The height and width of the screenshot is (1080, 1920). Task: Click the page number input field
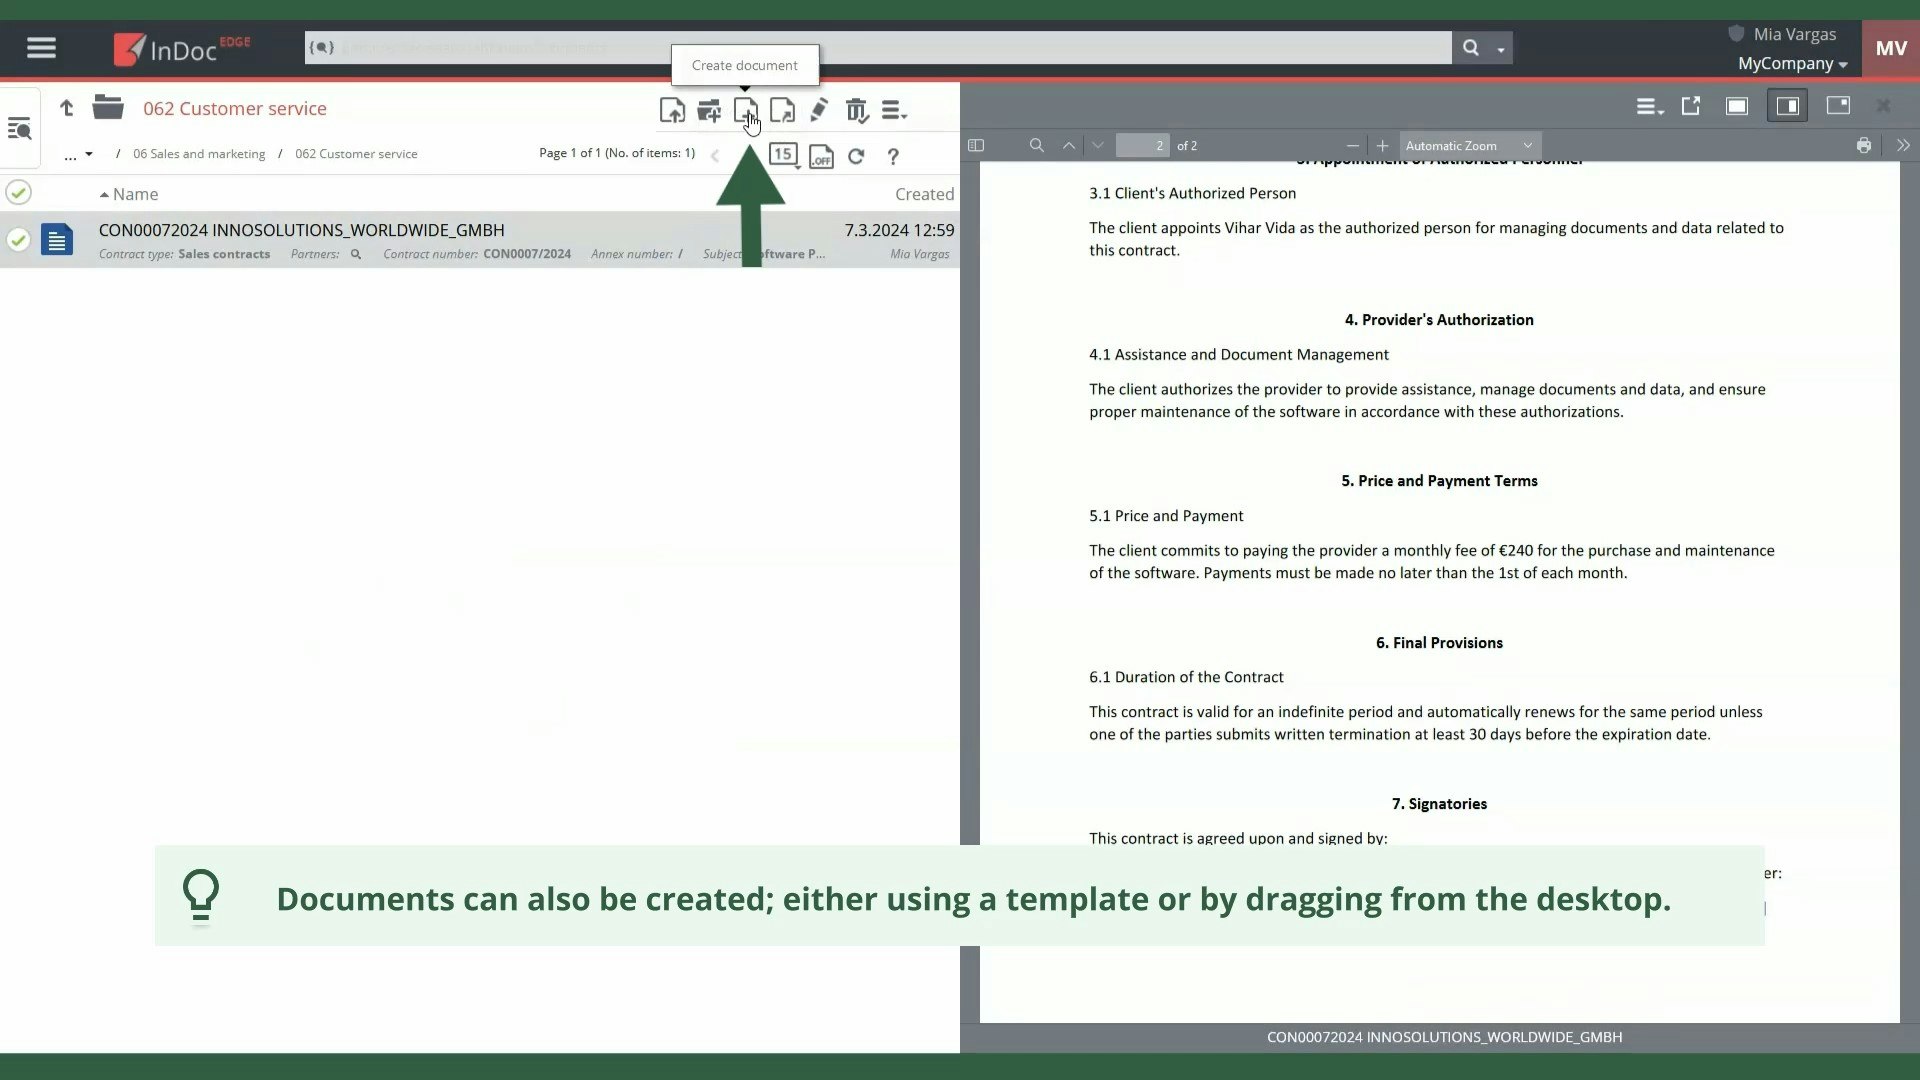[1142, 145]
